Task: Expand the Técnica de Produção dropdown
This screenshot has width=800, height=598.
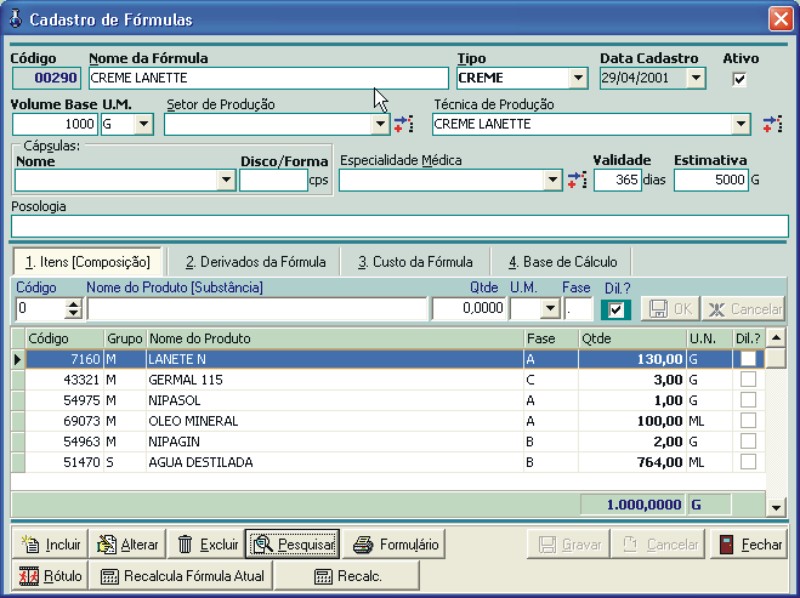Action: pyautogui.click(x=740, y=124)
